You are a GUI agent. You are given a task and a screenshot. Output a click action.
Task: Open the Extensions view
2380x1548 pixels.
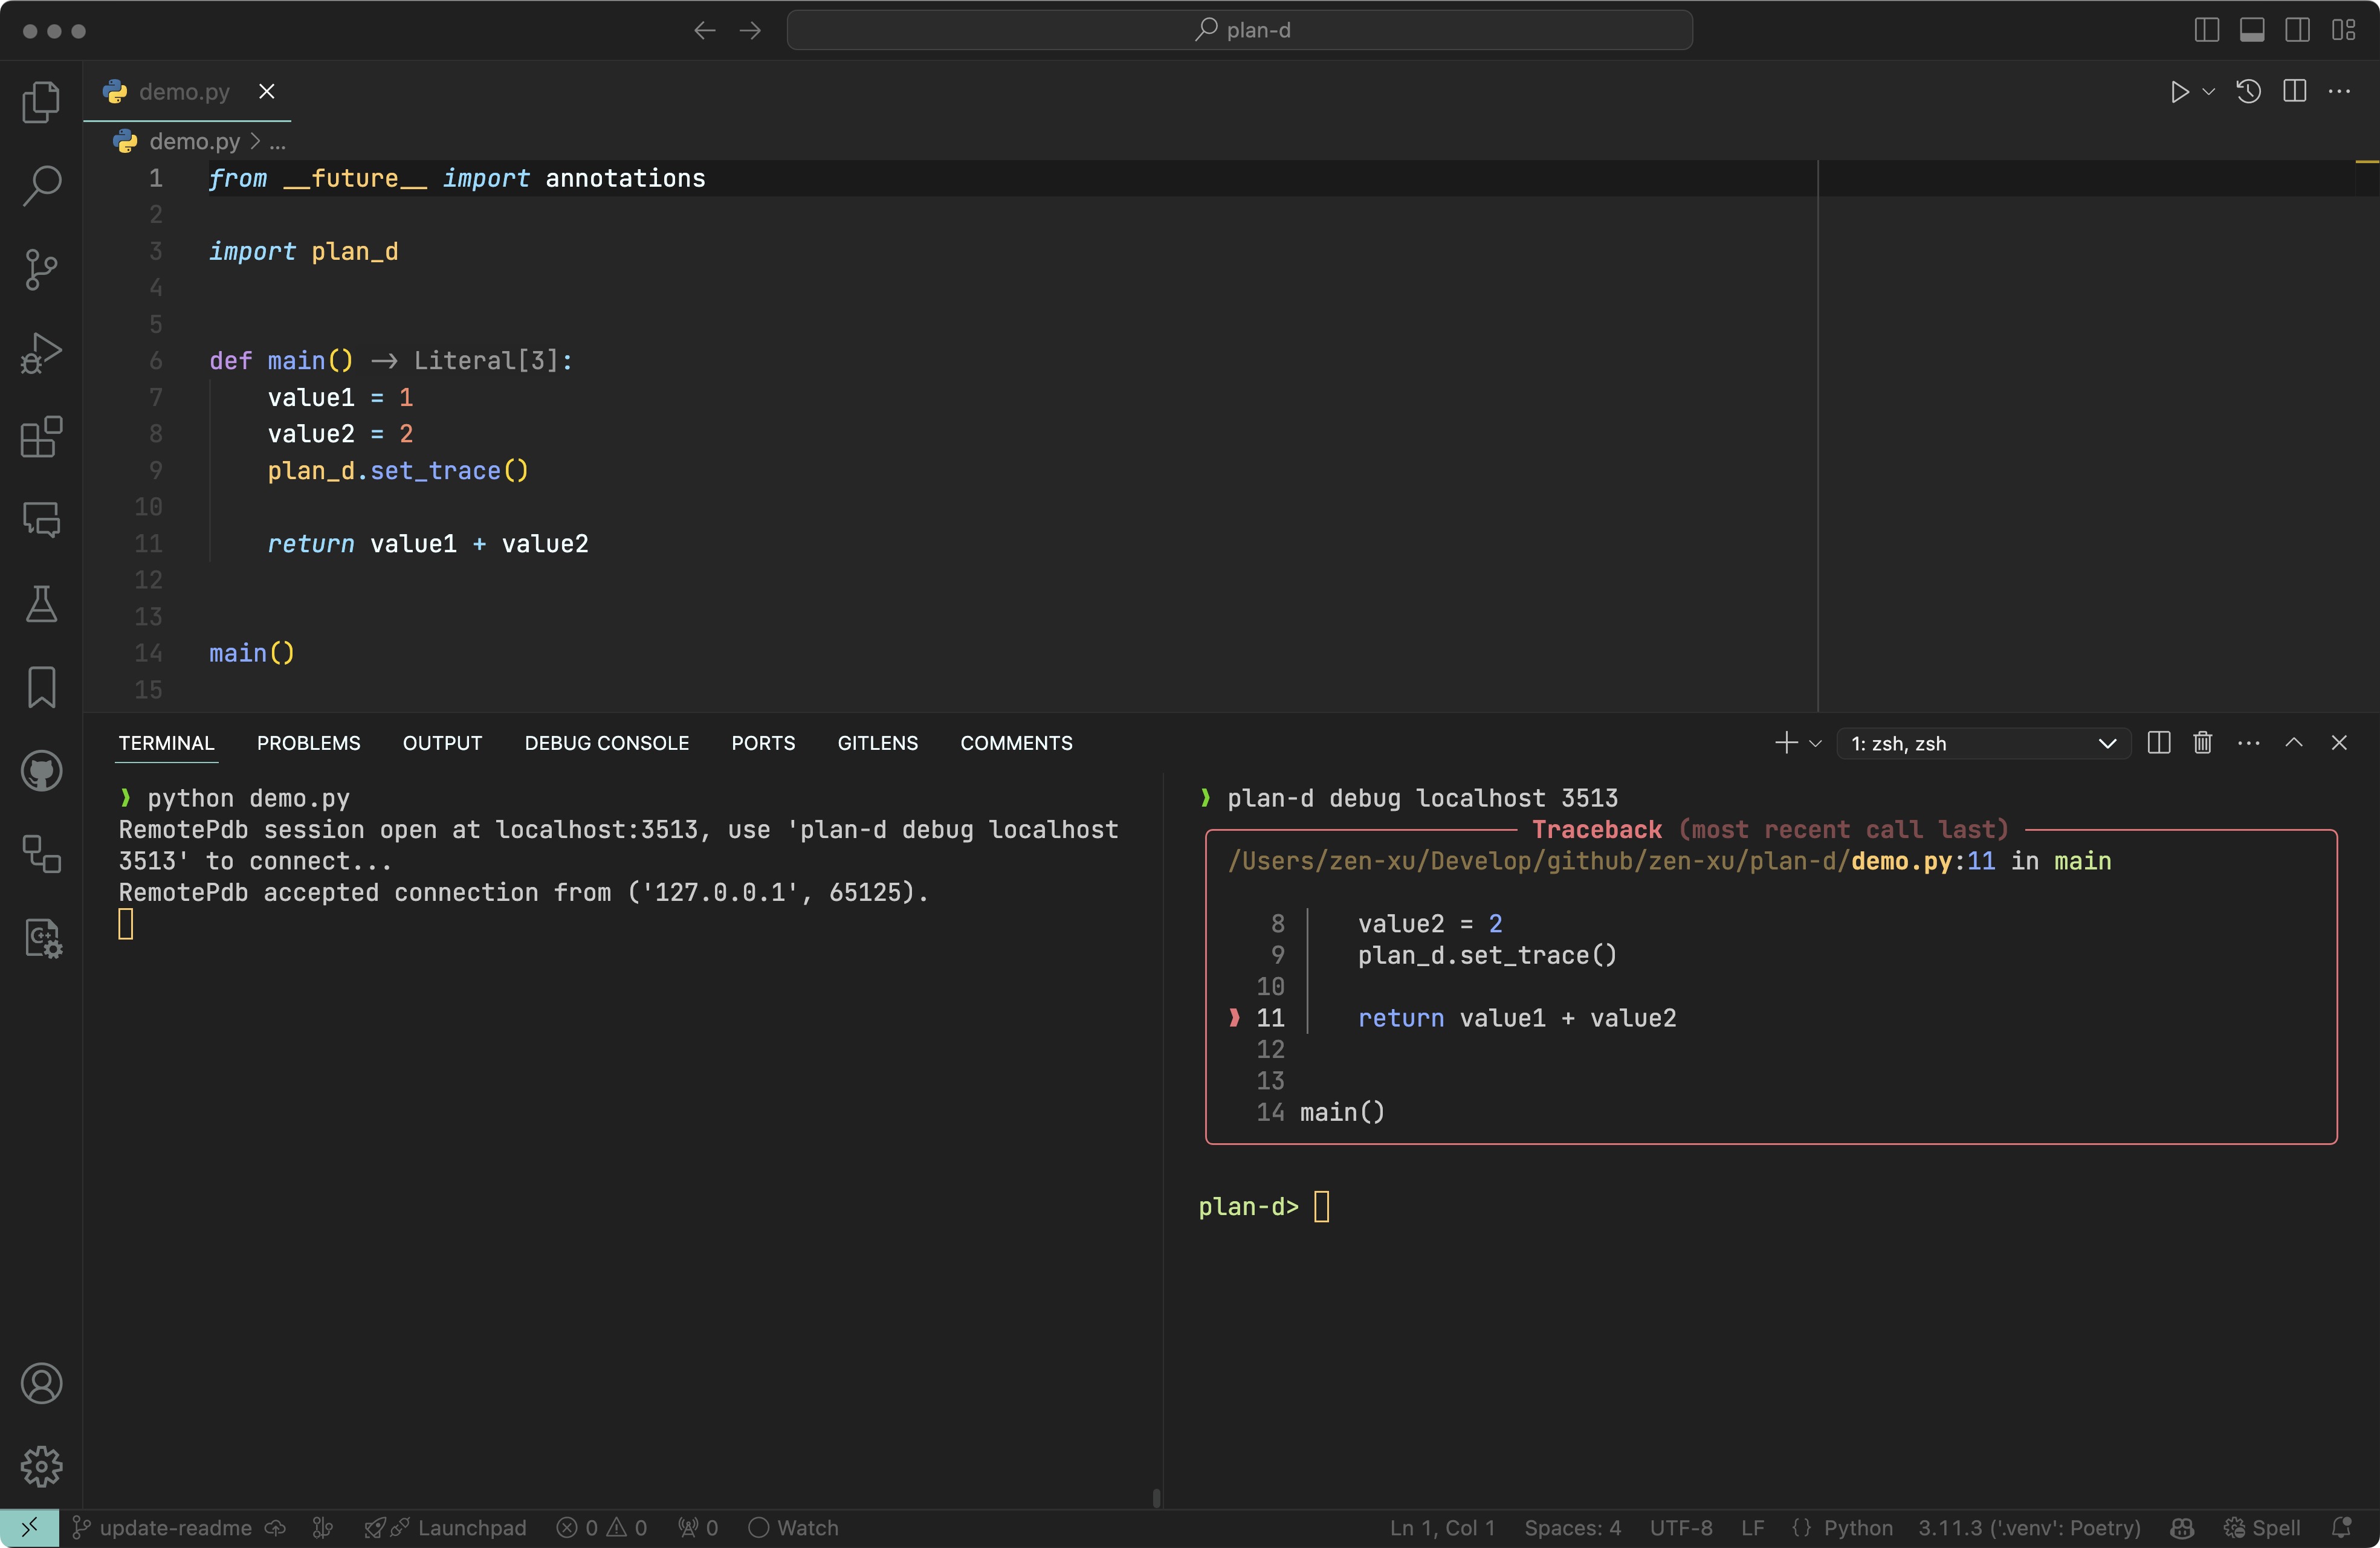click(41, 437)
